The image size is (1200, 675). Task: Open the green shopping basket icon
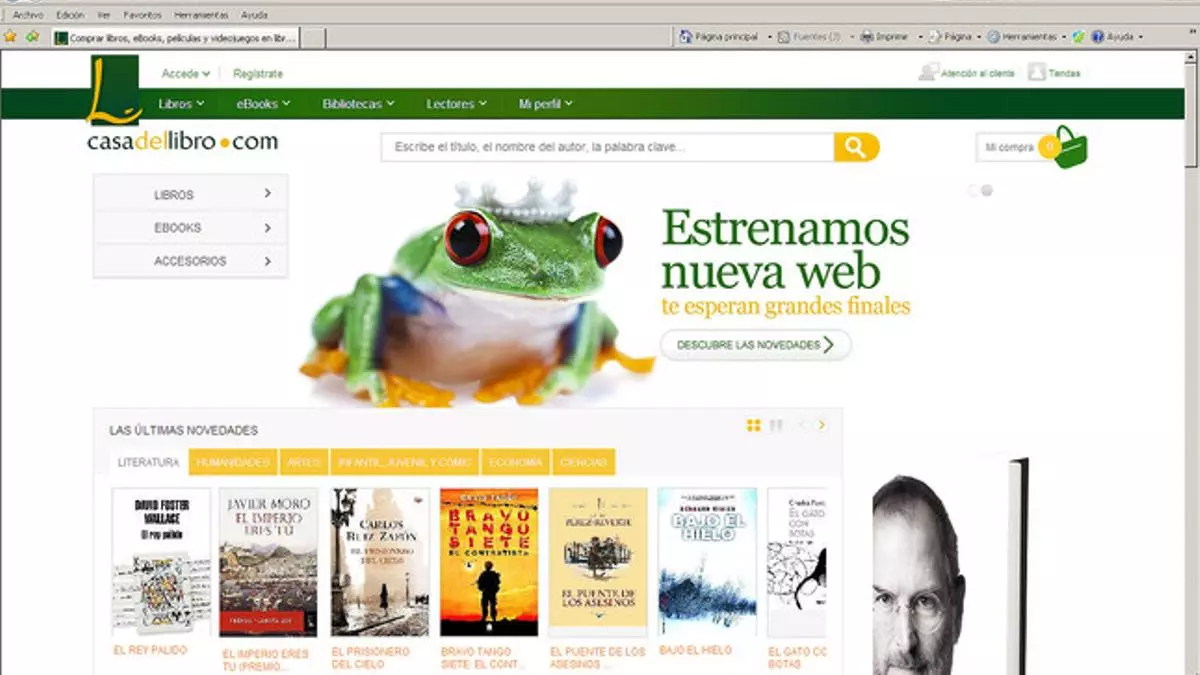coord(1069,148)
